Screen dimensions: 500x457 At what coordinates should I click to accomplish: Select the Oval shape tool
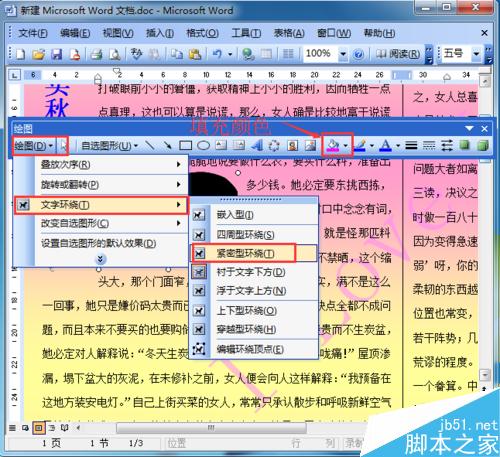pyautogui.click(x=203, y=145)
